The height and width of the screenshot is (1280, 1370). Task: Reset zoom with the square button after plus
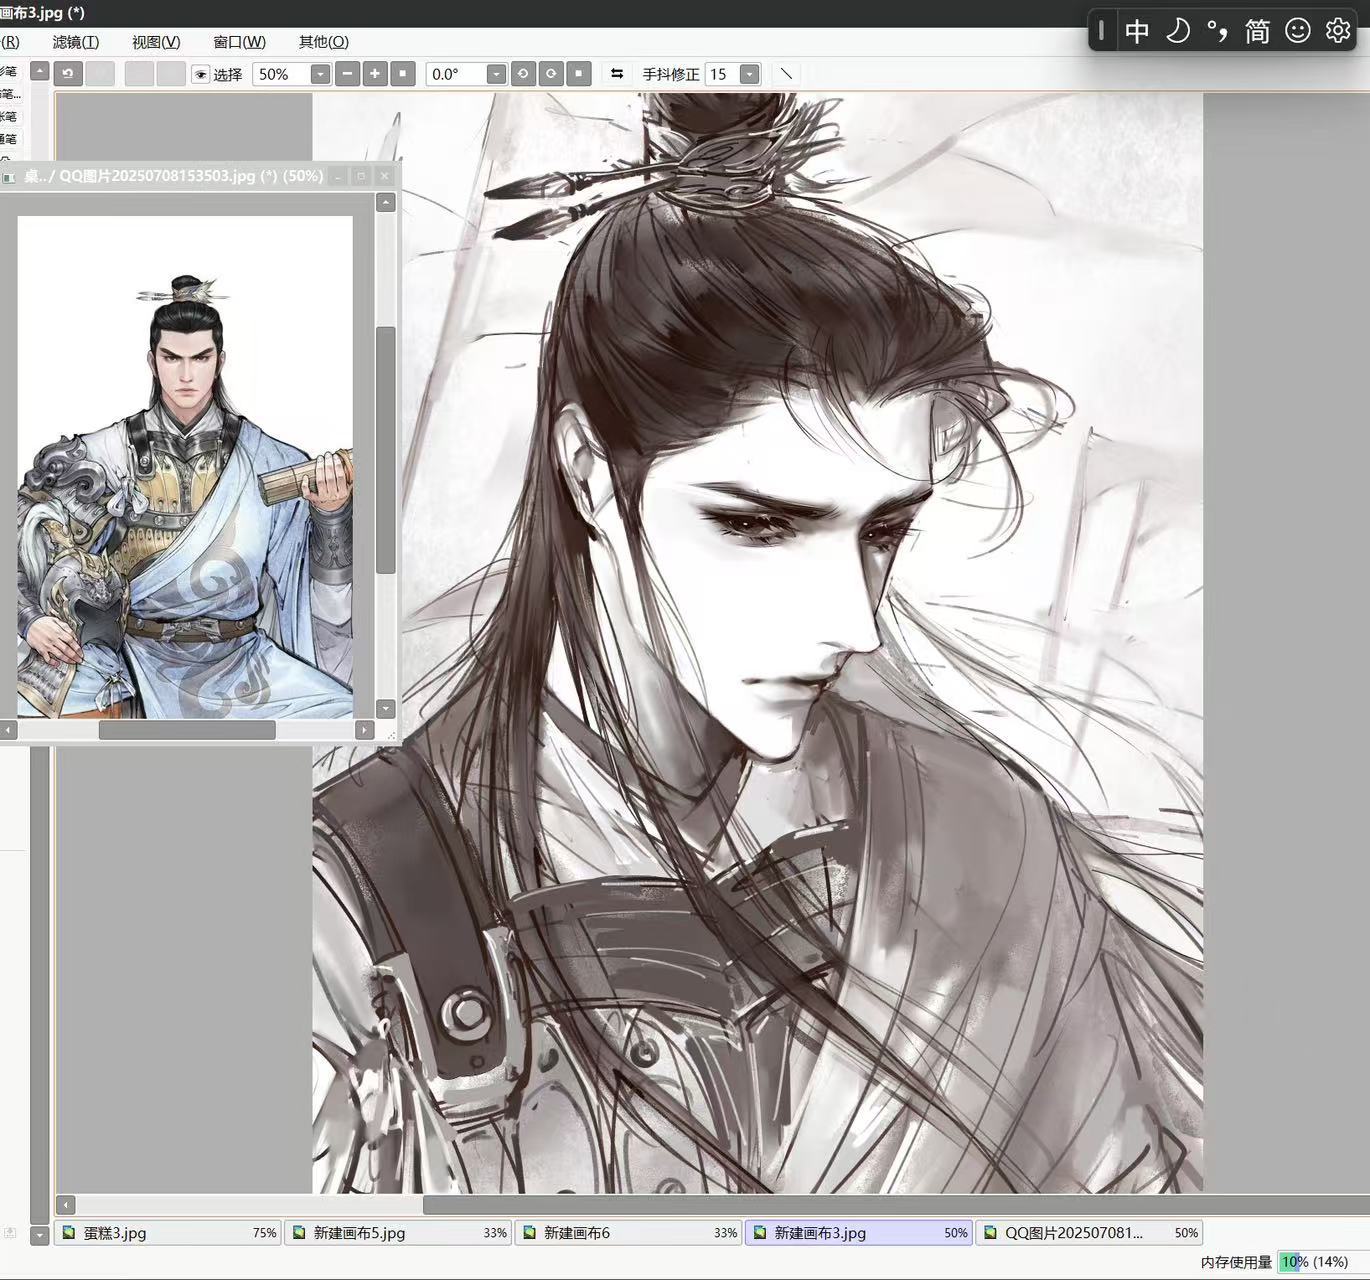[403, 74]
